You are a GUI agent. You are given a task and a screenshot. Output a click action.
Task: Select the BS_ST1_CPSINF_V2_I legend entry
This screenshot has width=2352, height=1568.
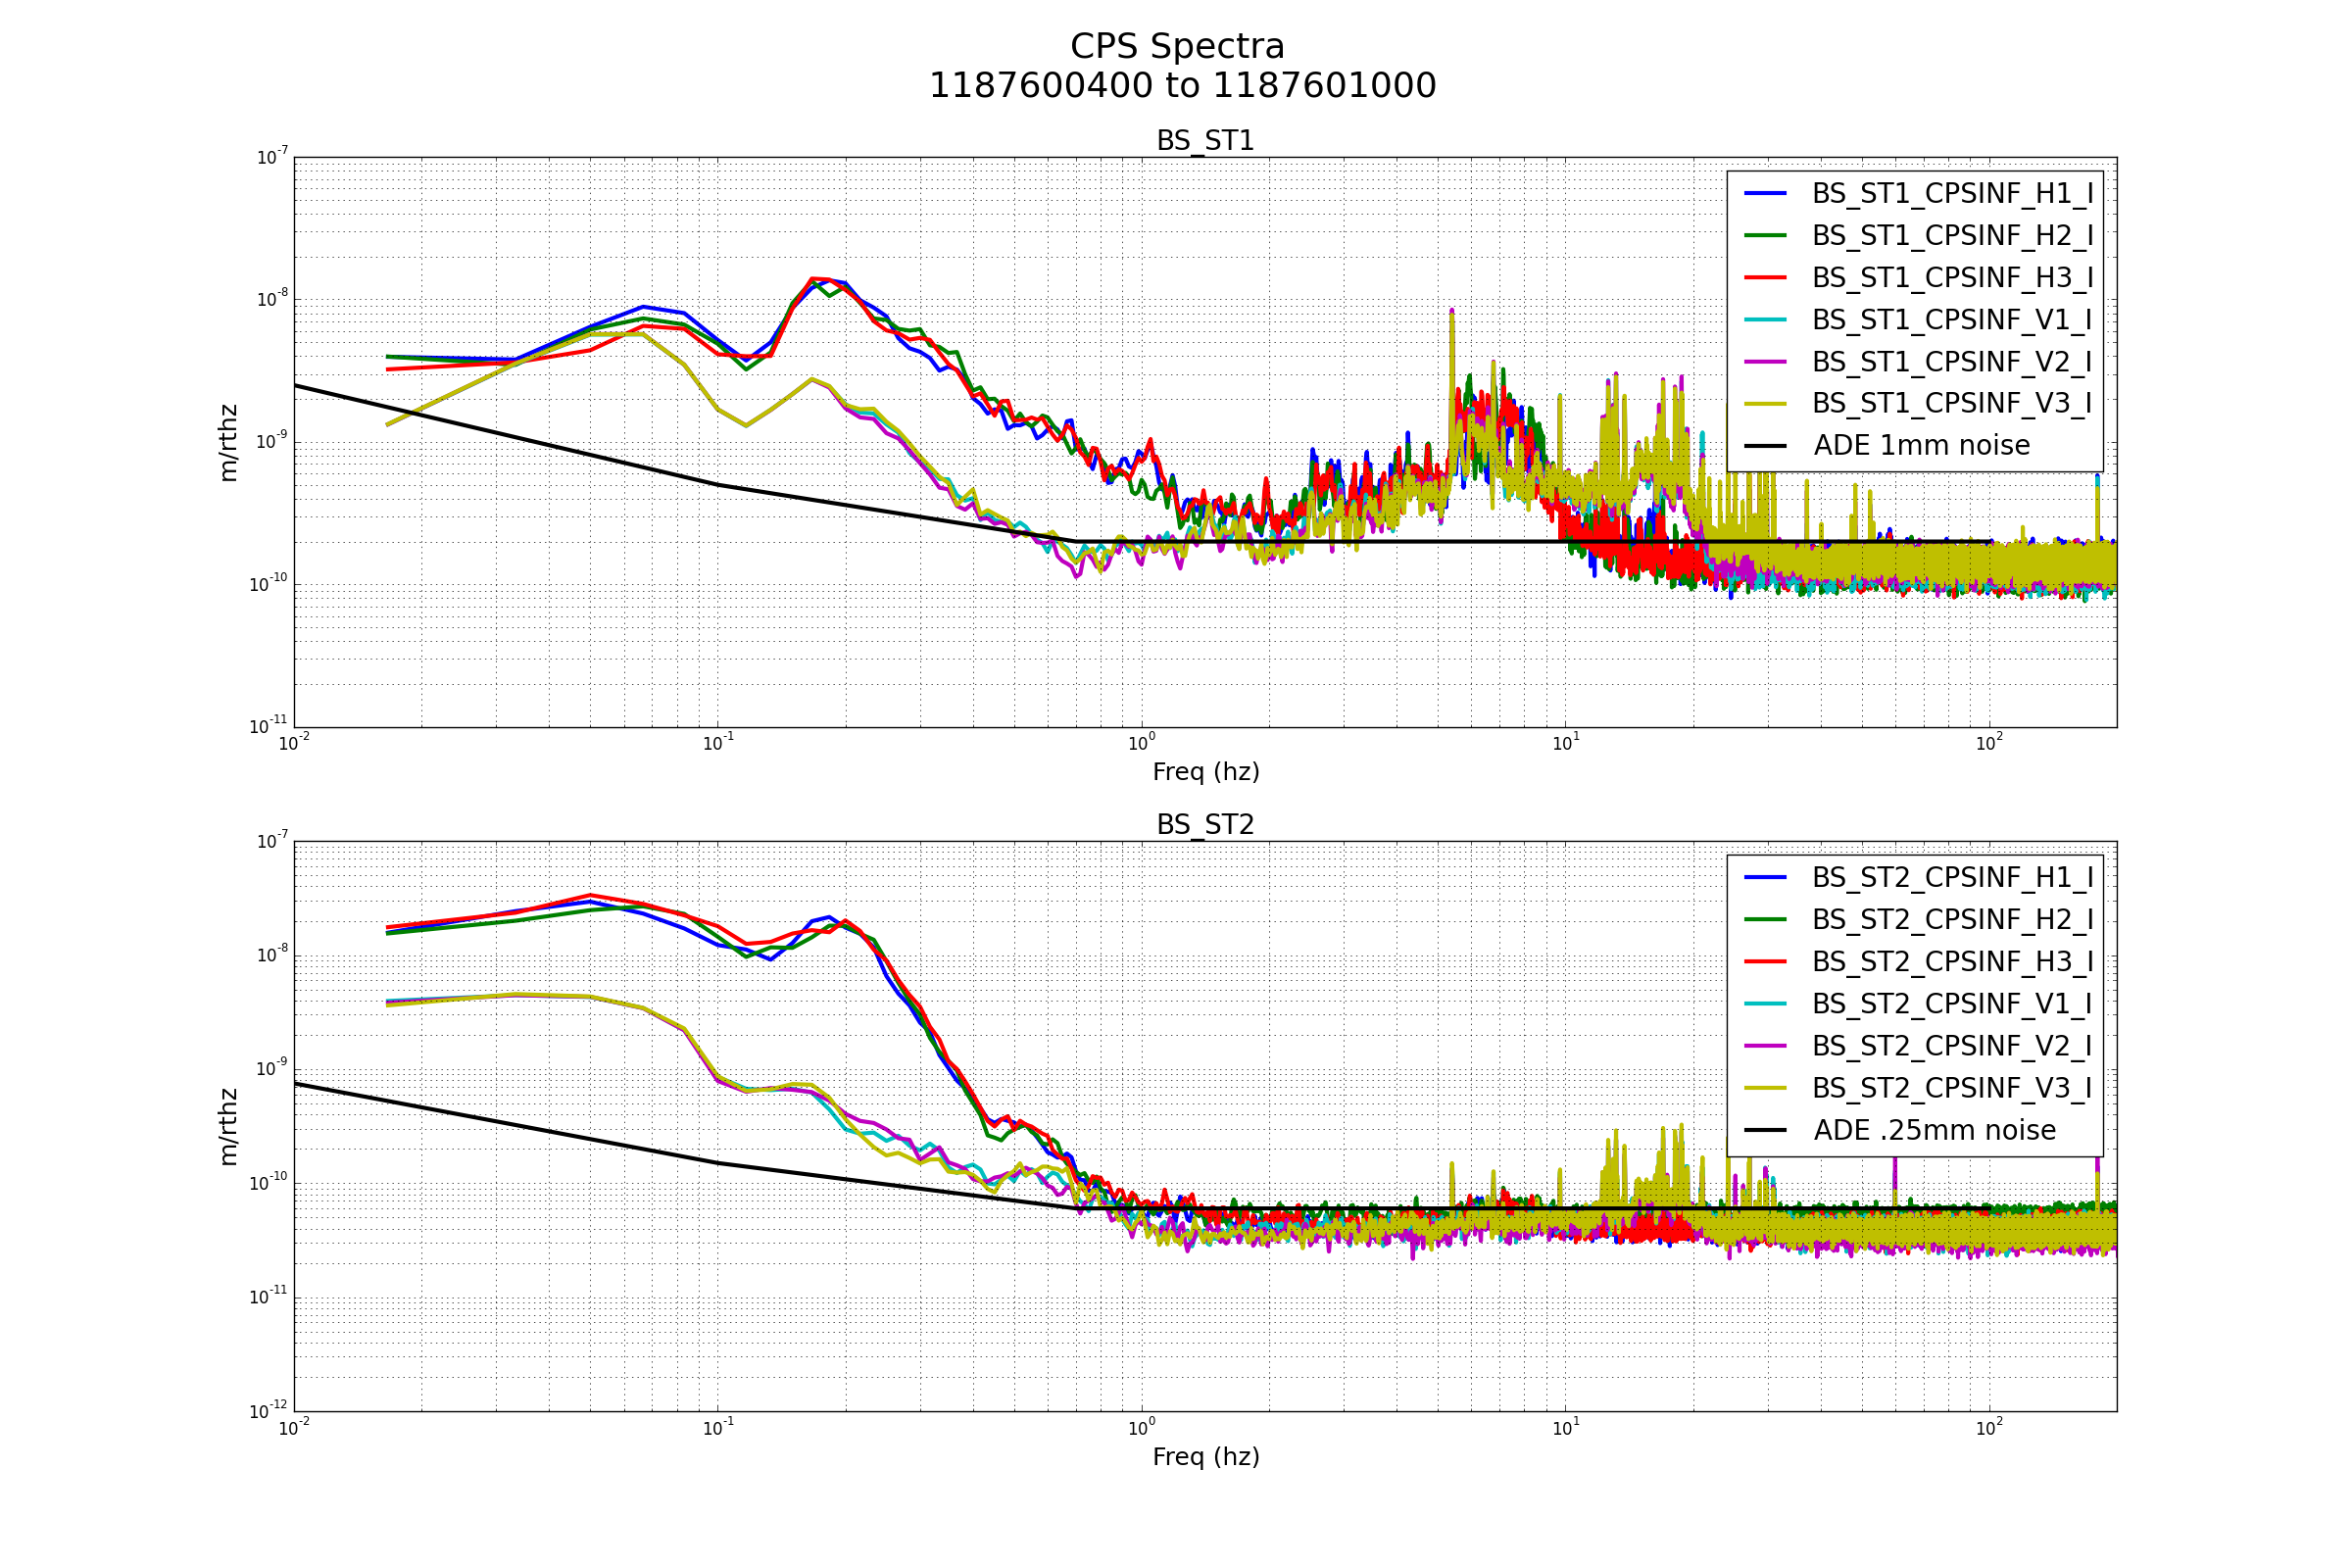pyautogui.click(x=1951, y=362)
